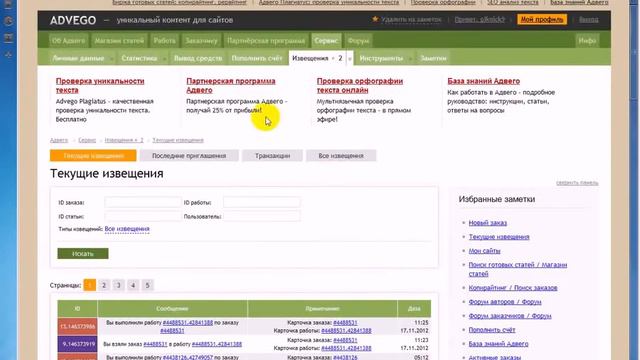Click the 'Выход' logout link

tap(588, 20)
